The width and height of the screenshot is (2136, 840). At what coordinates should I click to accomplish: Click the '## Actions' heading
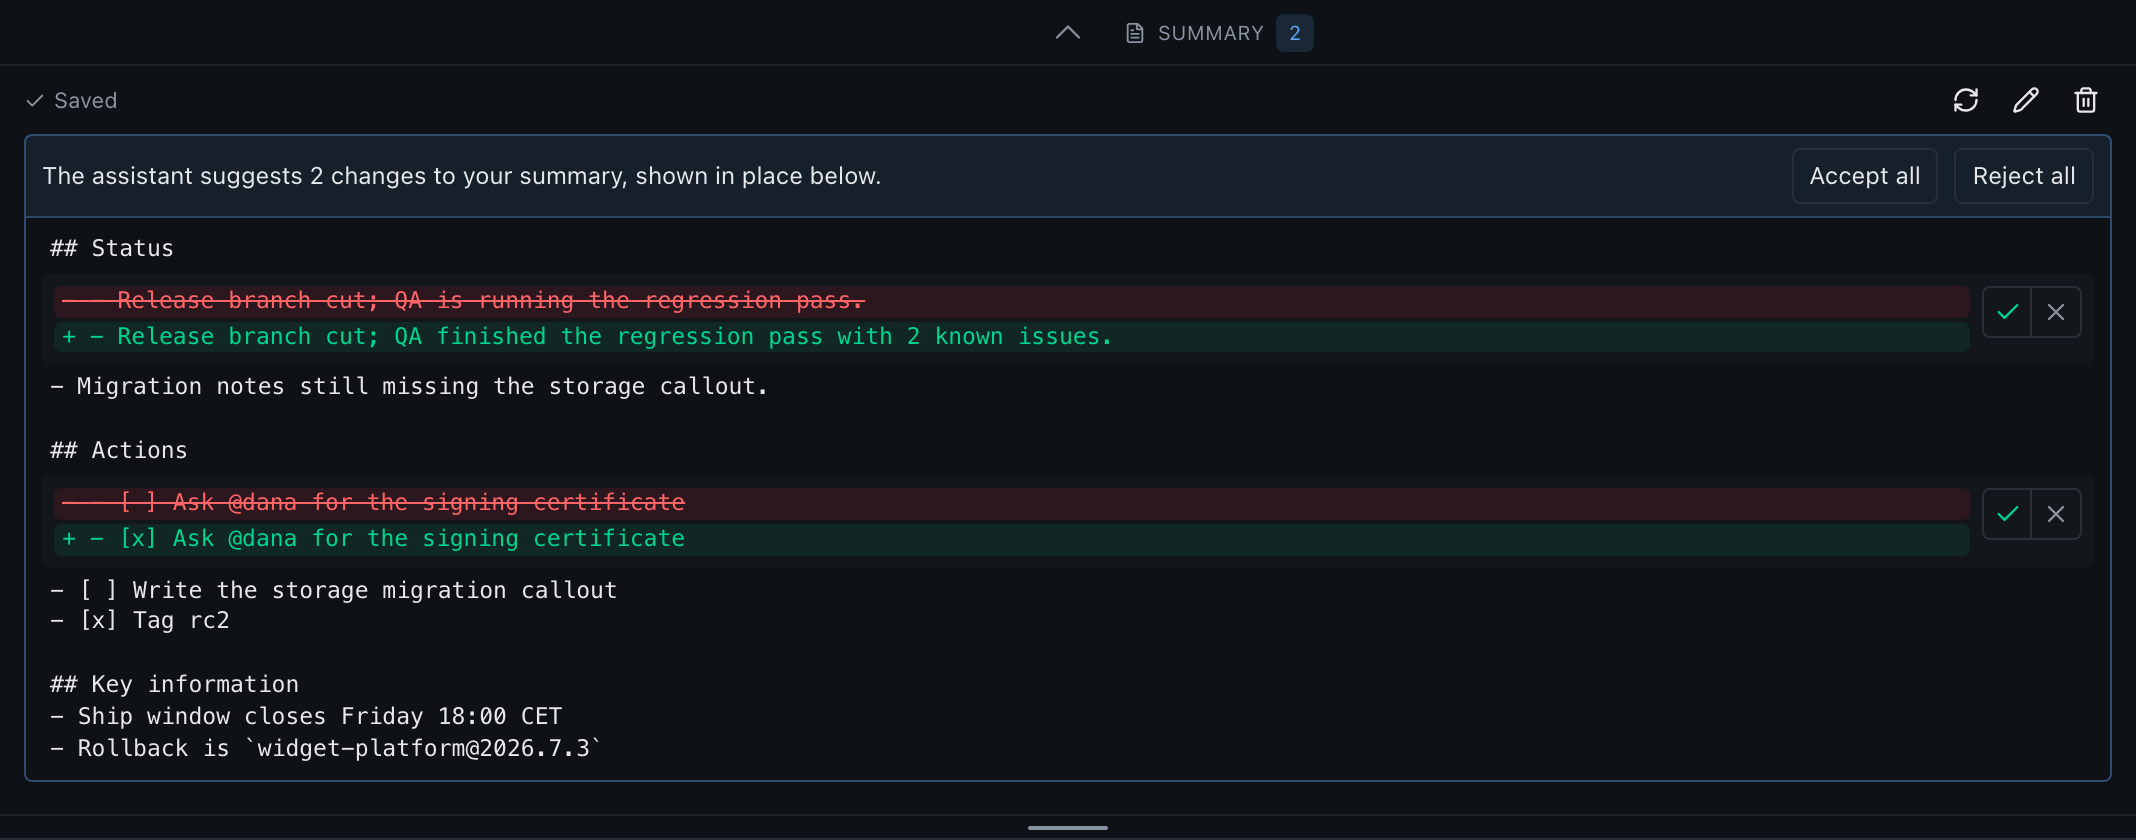pos(119,450)
